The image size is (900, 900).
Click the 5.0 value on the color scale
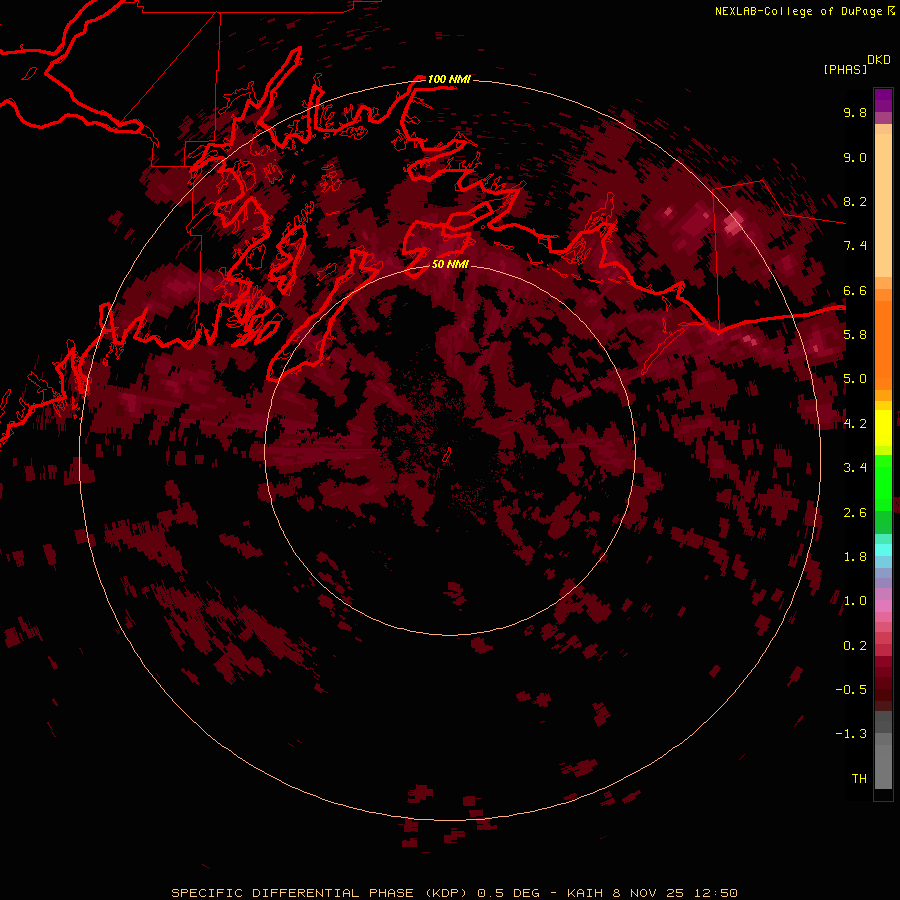coord(855,379)
